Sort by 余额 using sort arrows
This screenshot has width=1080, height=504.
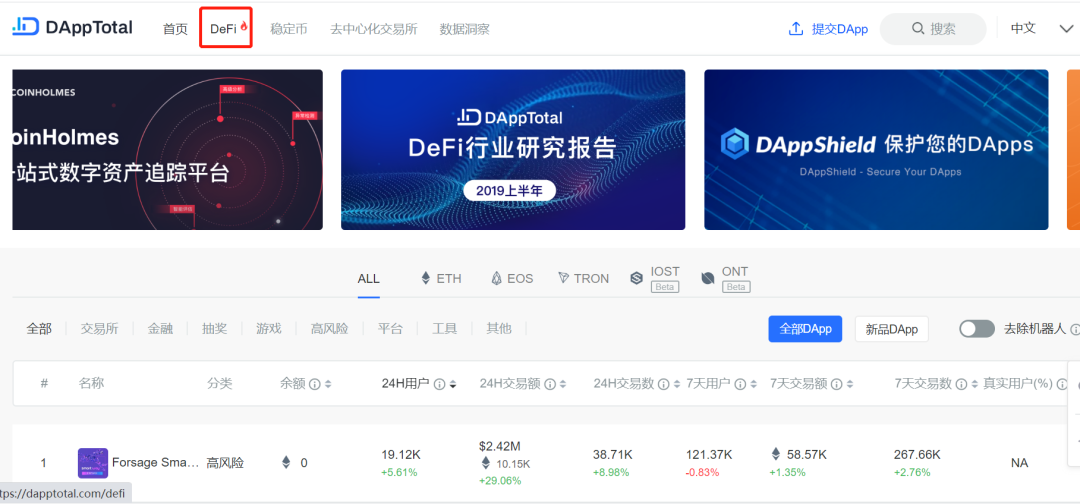(x=328, y=384)
